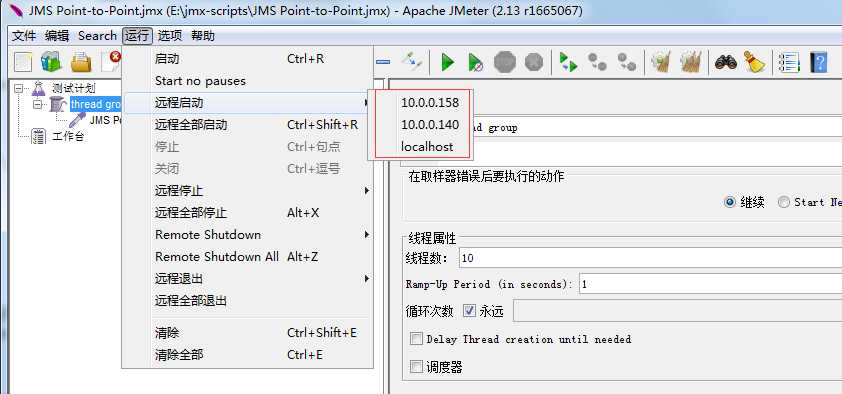Click the grey Stop toolbar icon
The width and height of the screenshot is (842, 394).
point(504,62)
